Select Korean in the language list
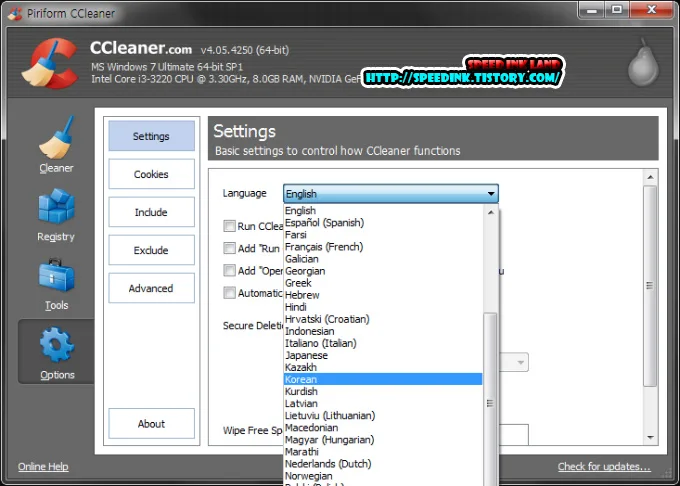The height and width of the screenshot is (486, 680). pyautogui.click(x=383, y=379)
